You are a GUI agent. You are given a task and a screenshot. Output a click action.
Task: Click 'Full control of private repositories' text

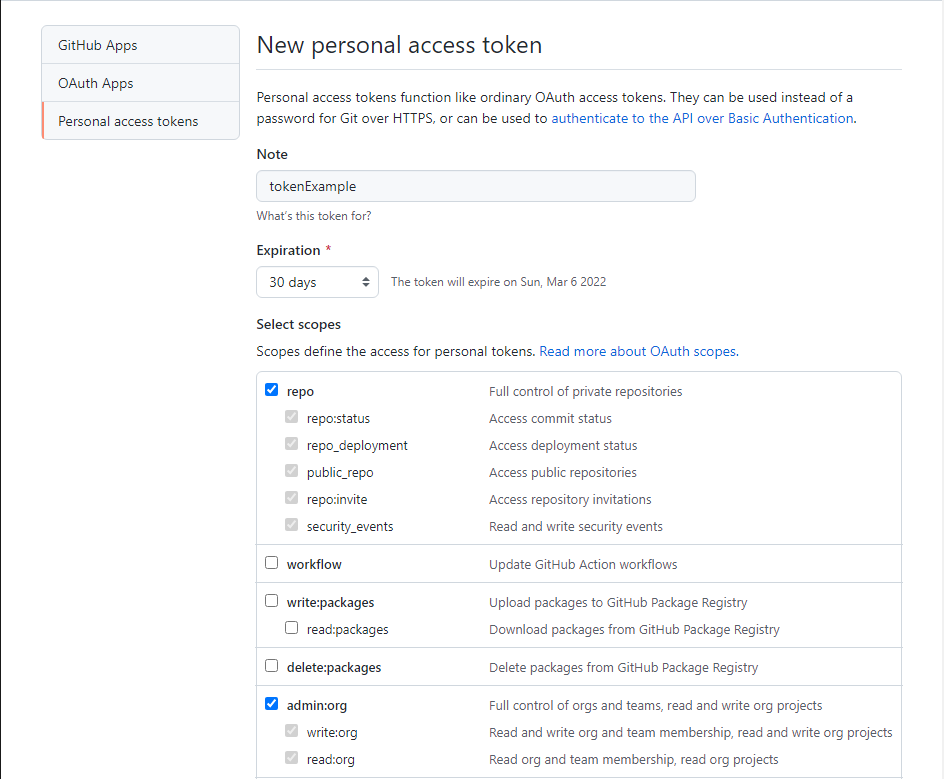(585, 391)
